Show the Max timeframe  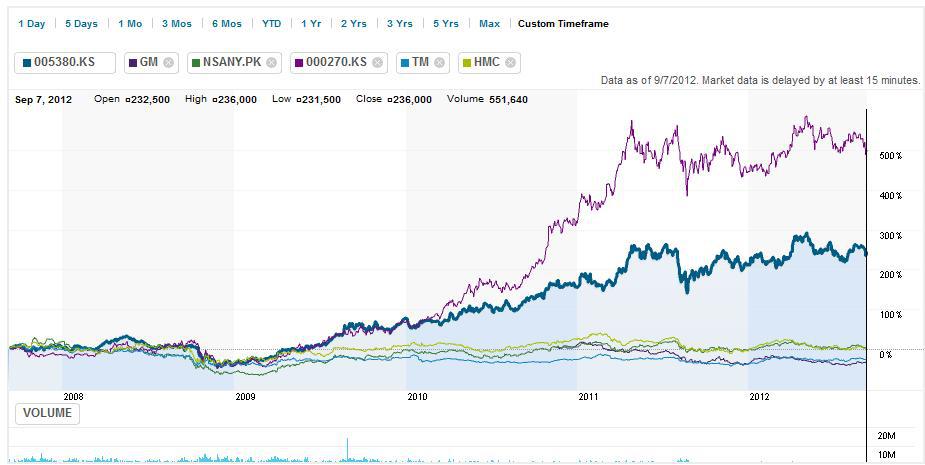(489, 23)
